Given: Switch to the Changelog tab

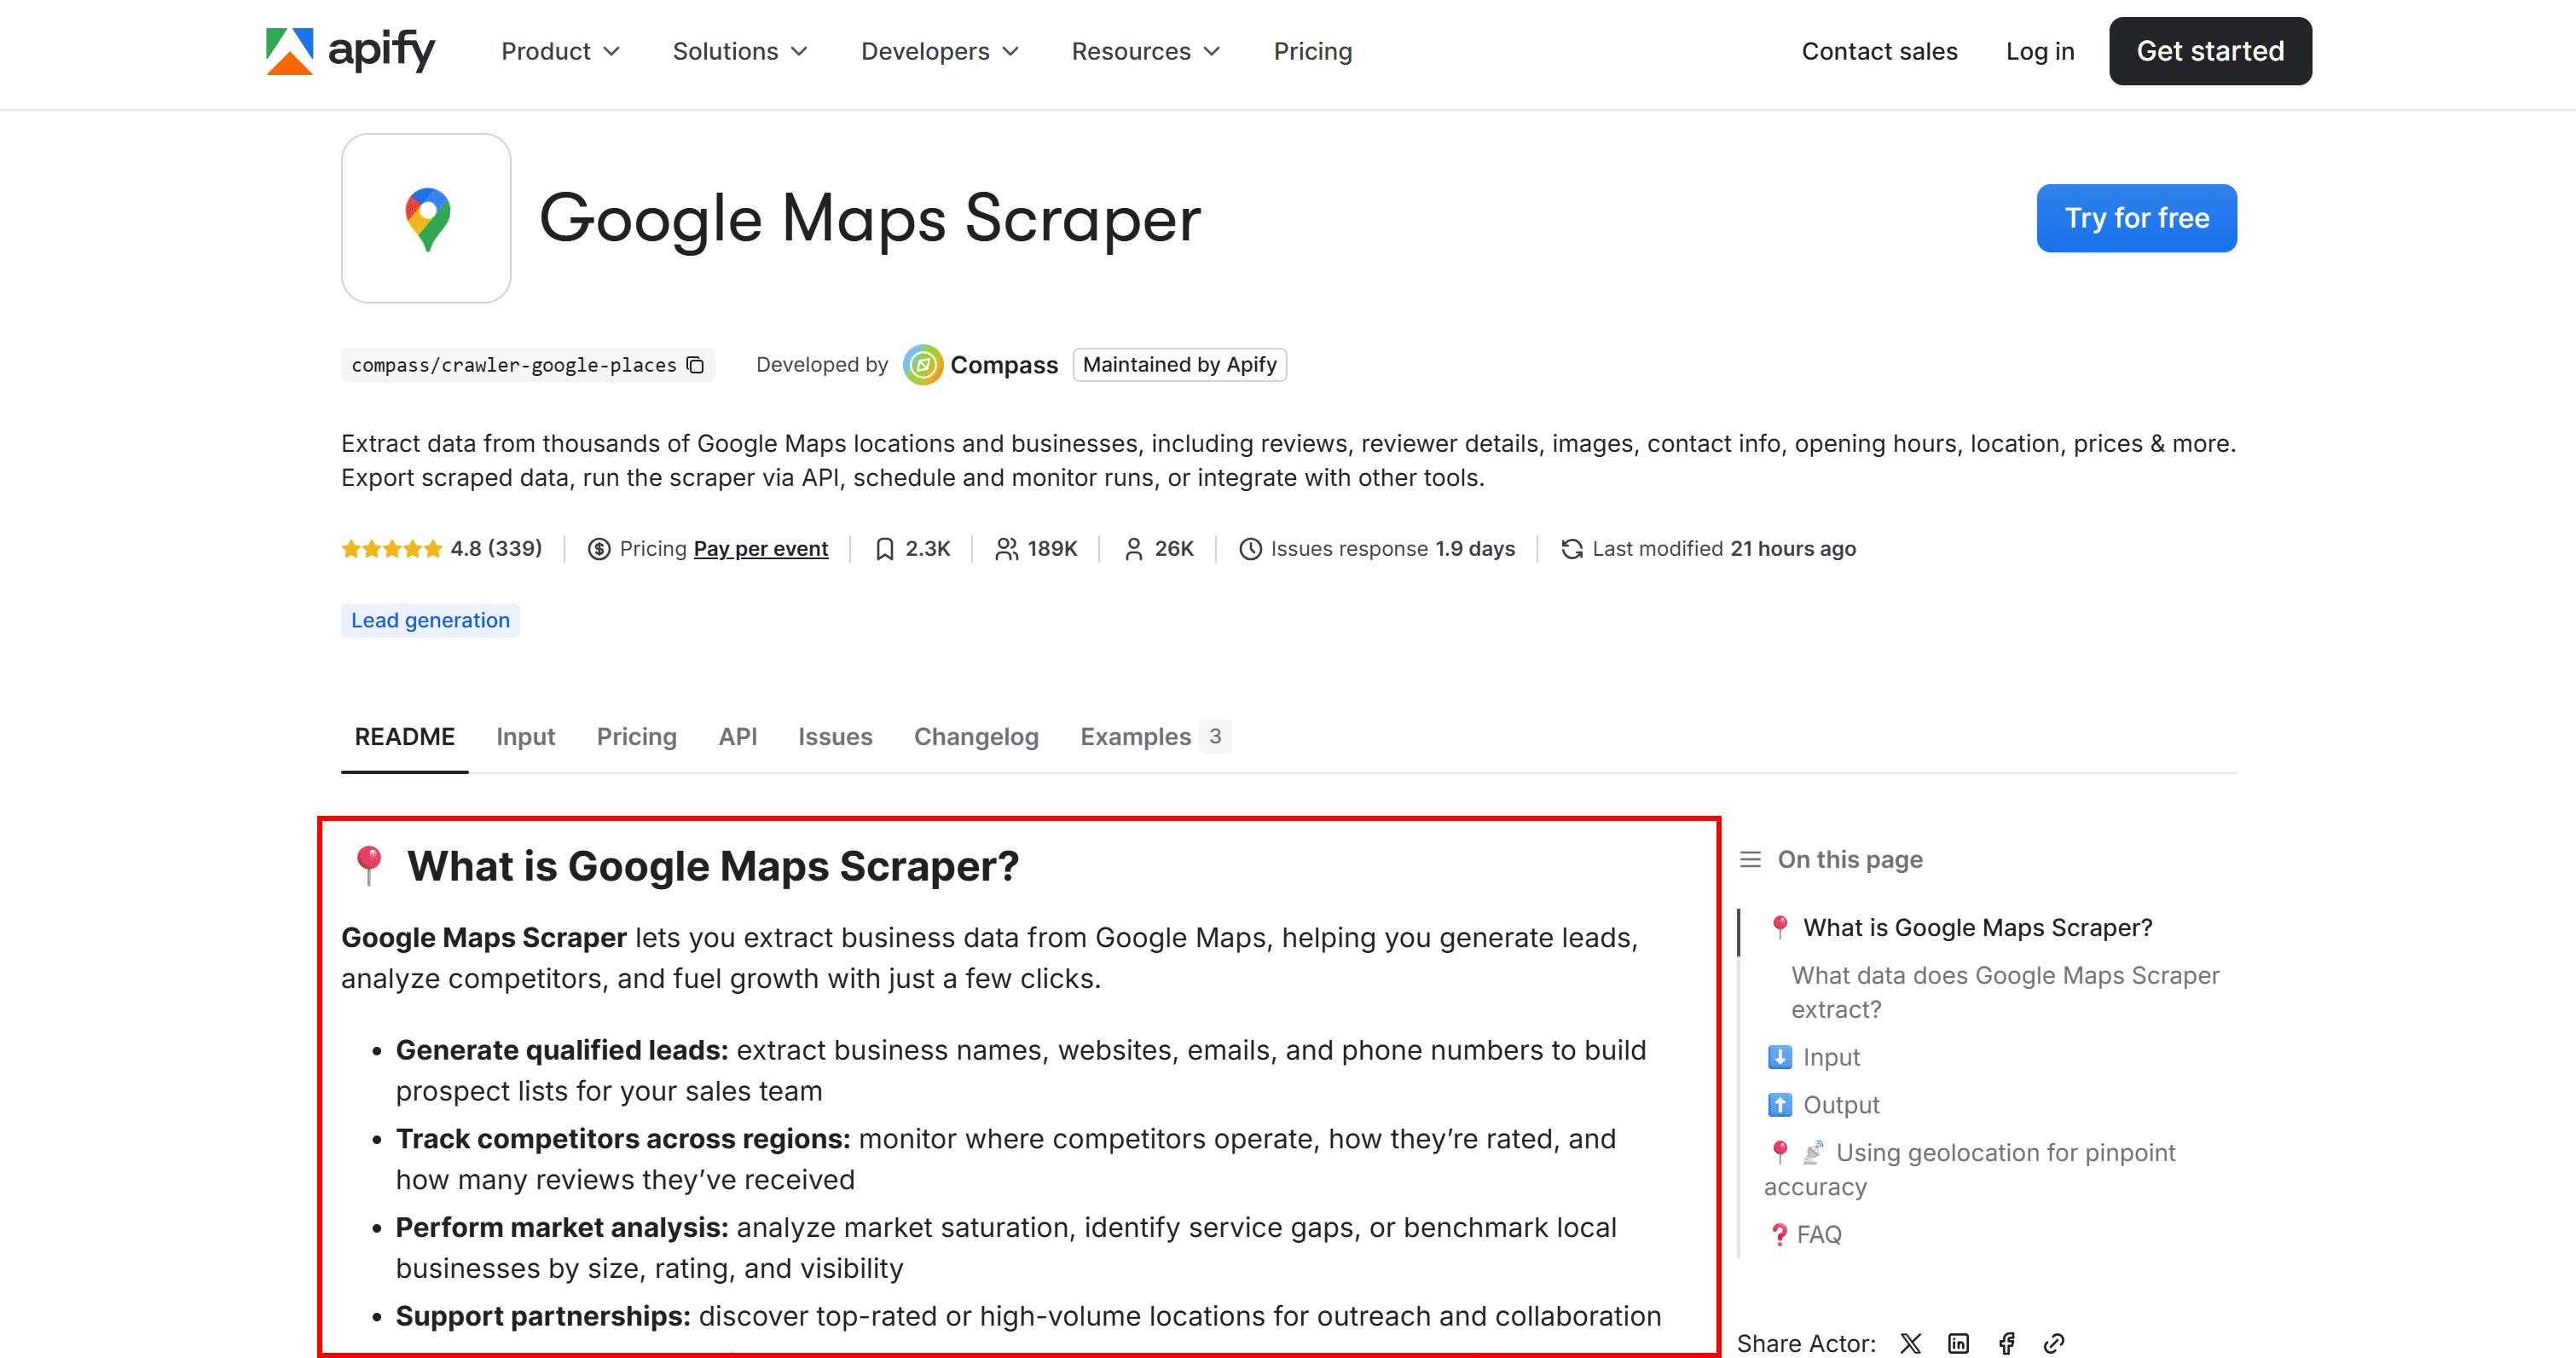Looking at the screenshot, I should click(976, 737).
